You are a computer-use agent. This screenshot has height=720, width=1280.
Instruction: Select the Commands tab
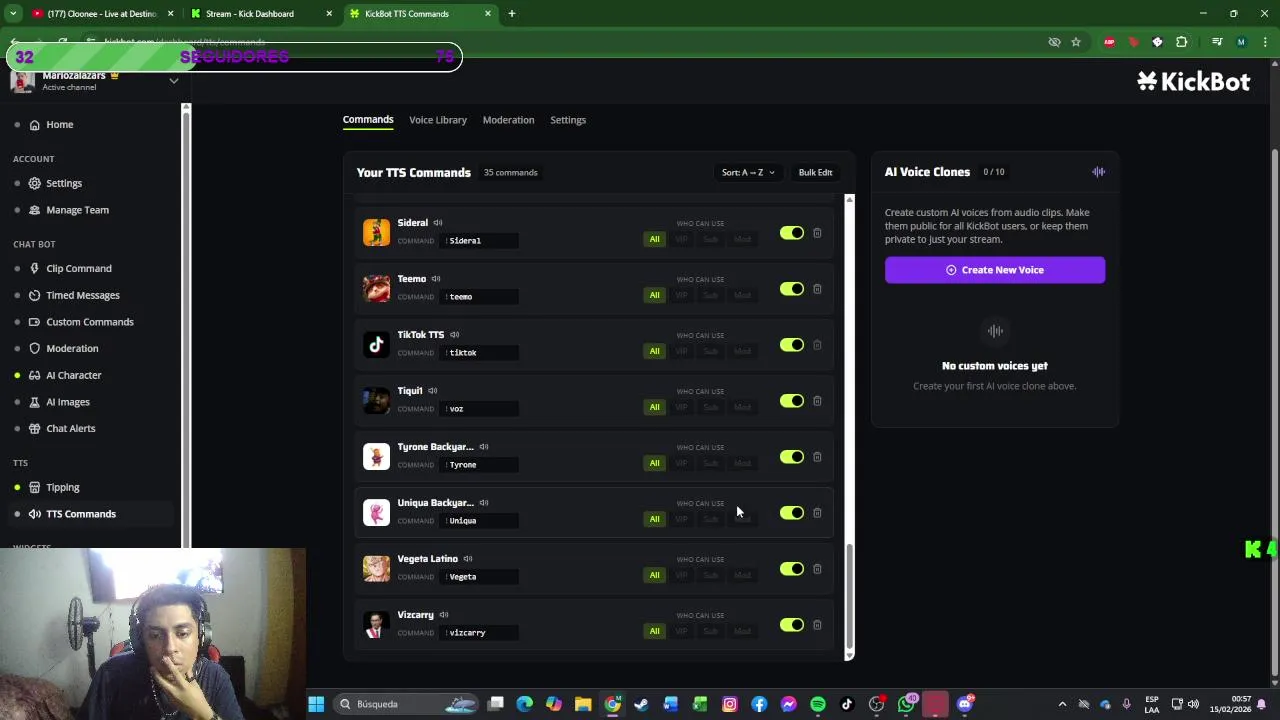(368, 120)
